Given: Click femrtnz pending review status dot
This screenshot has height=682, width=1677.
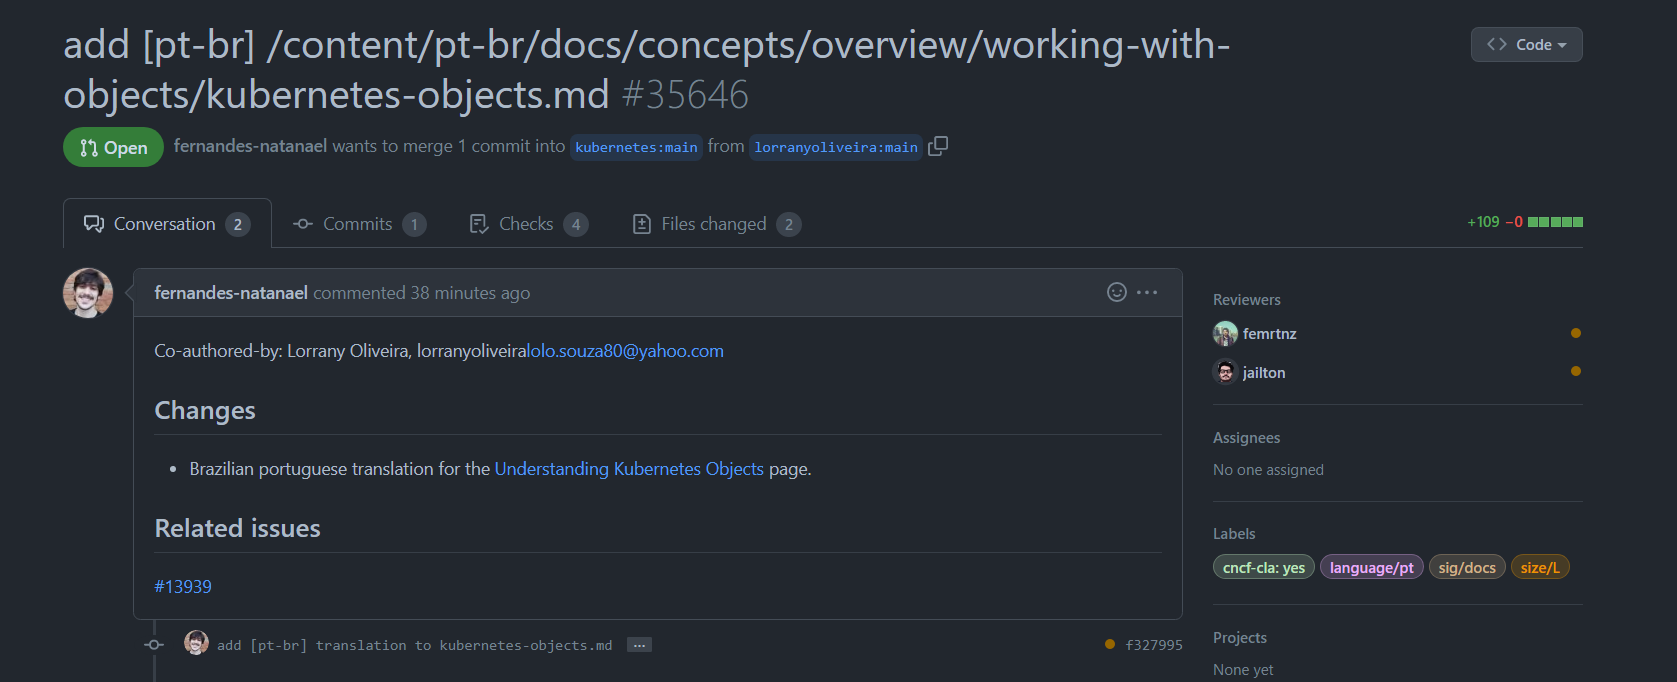Looking at the screenshot, I should click(1576, 333).
